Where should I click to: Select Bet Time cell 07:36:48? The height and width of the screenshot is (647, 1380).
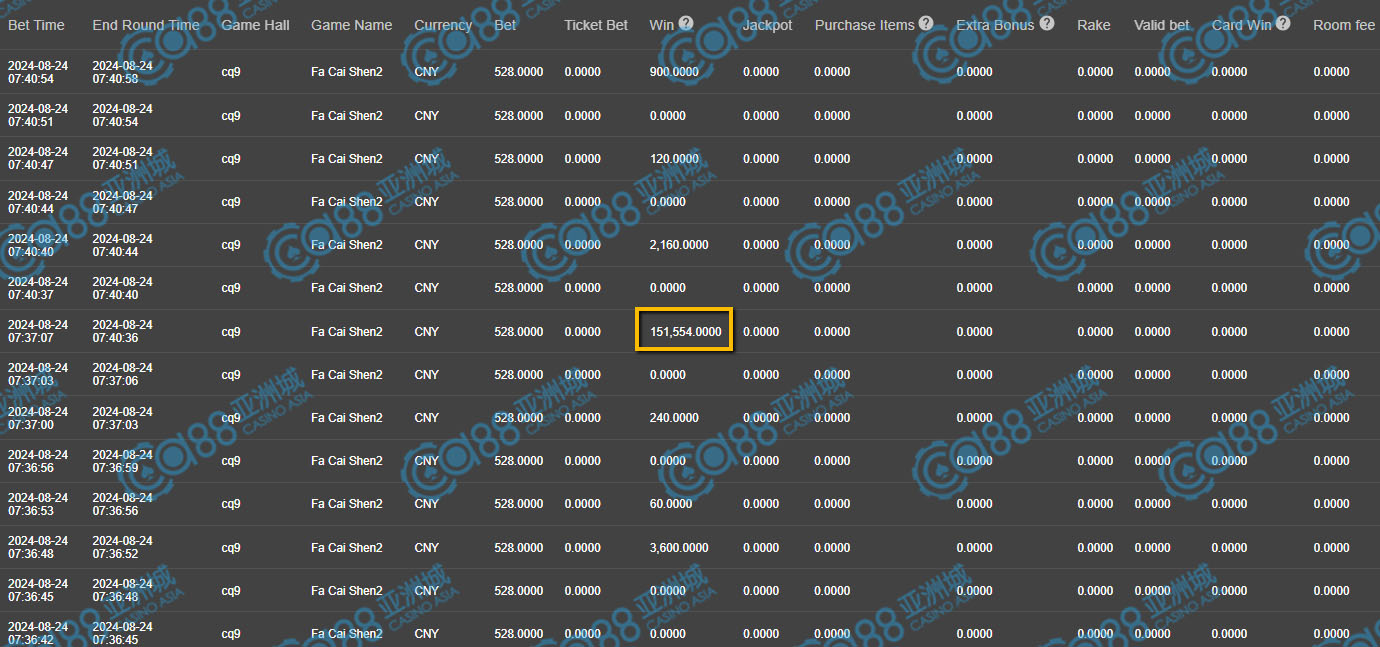click(38, 548)
